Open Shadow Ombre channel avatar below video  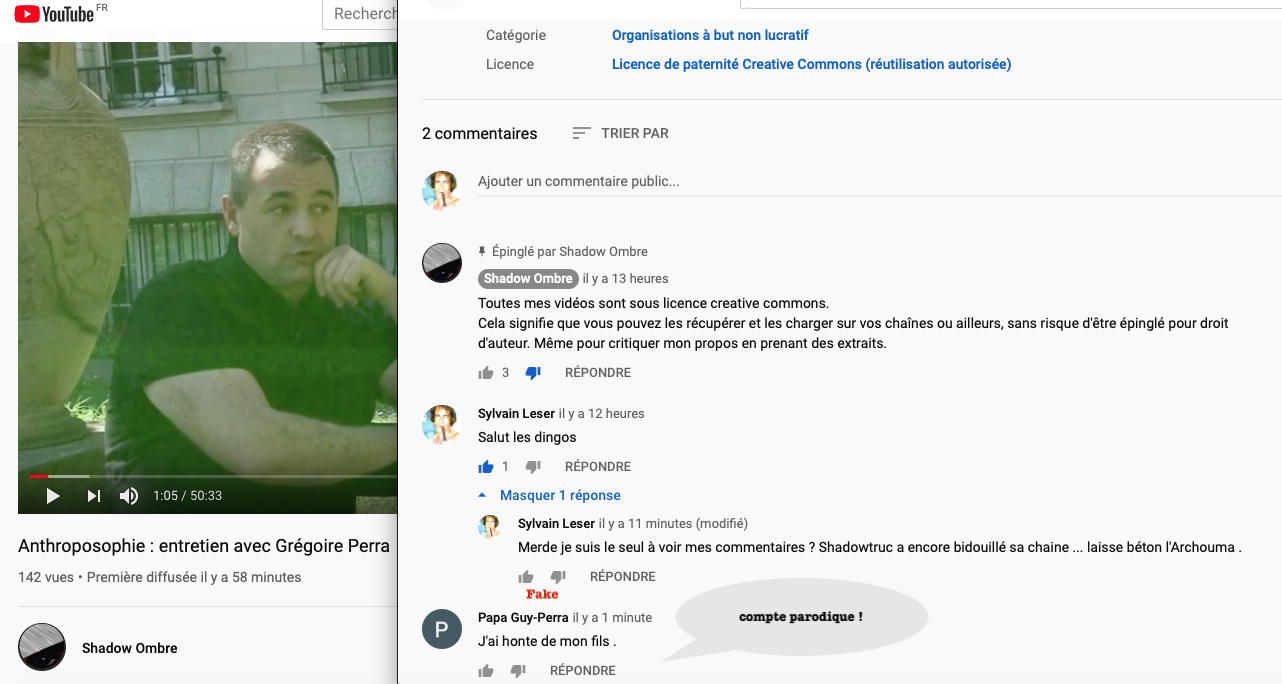click(x=42, y=648)
